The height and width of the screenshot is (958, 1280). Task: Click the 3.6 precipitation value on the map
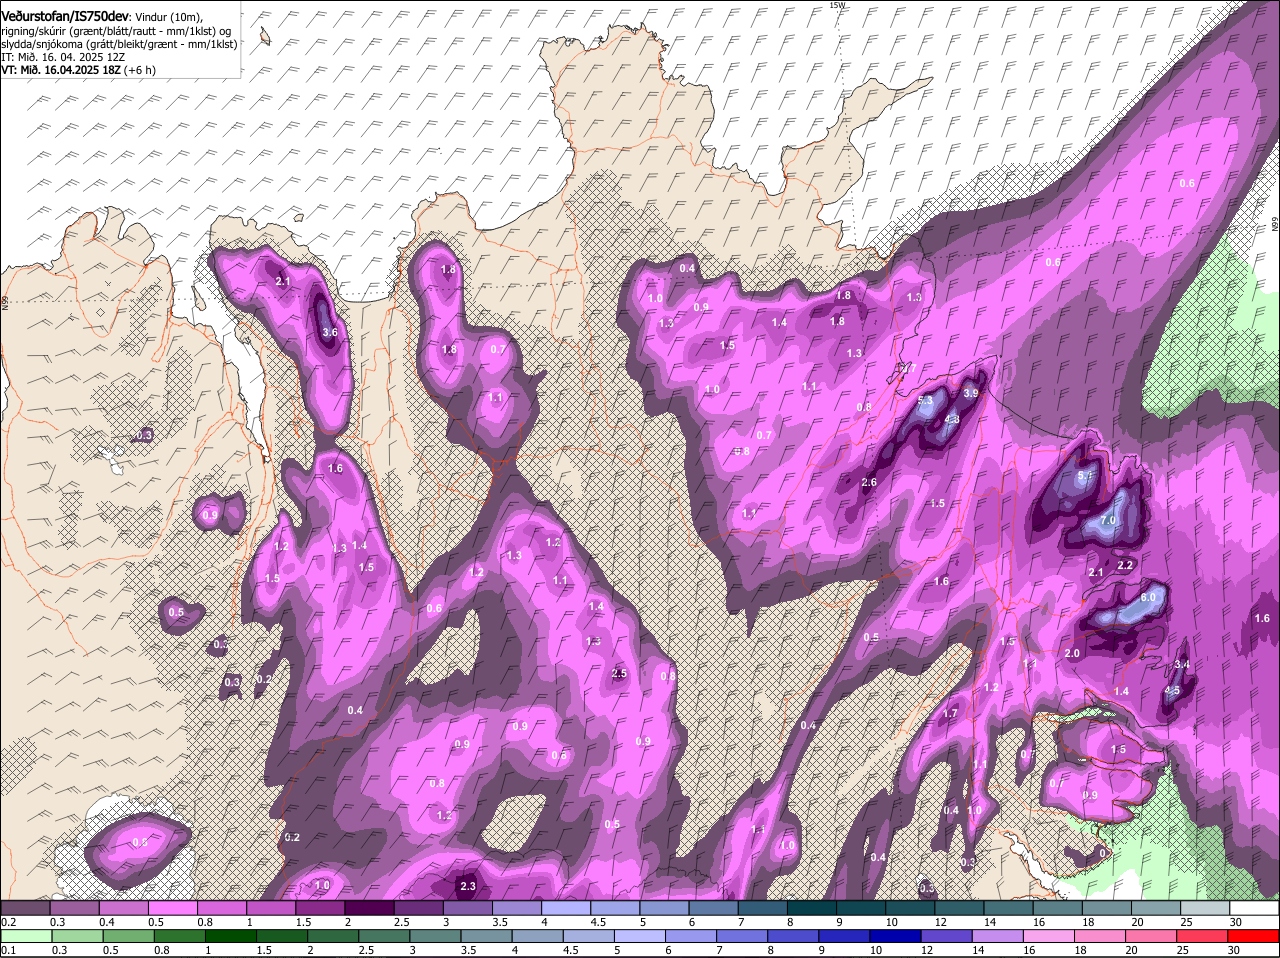click(330, 332)
